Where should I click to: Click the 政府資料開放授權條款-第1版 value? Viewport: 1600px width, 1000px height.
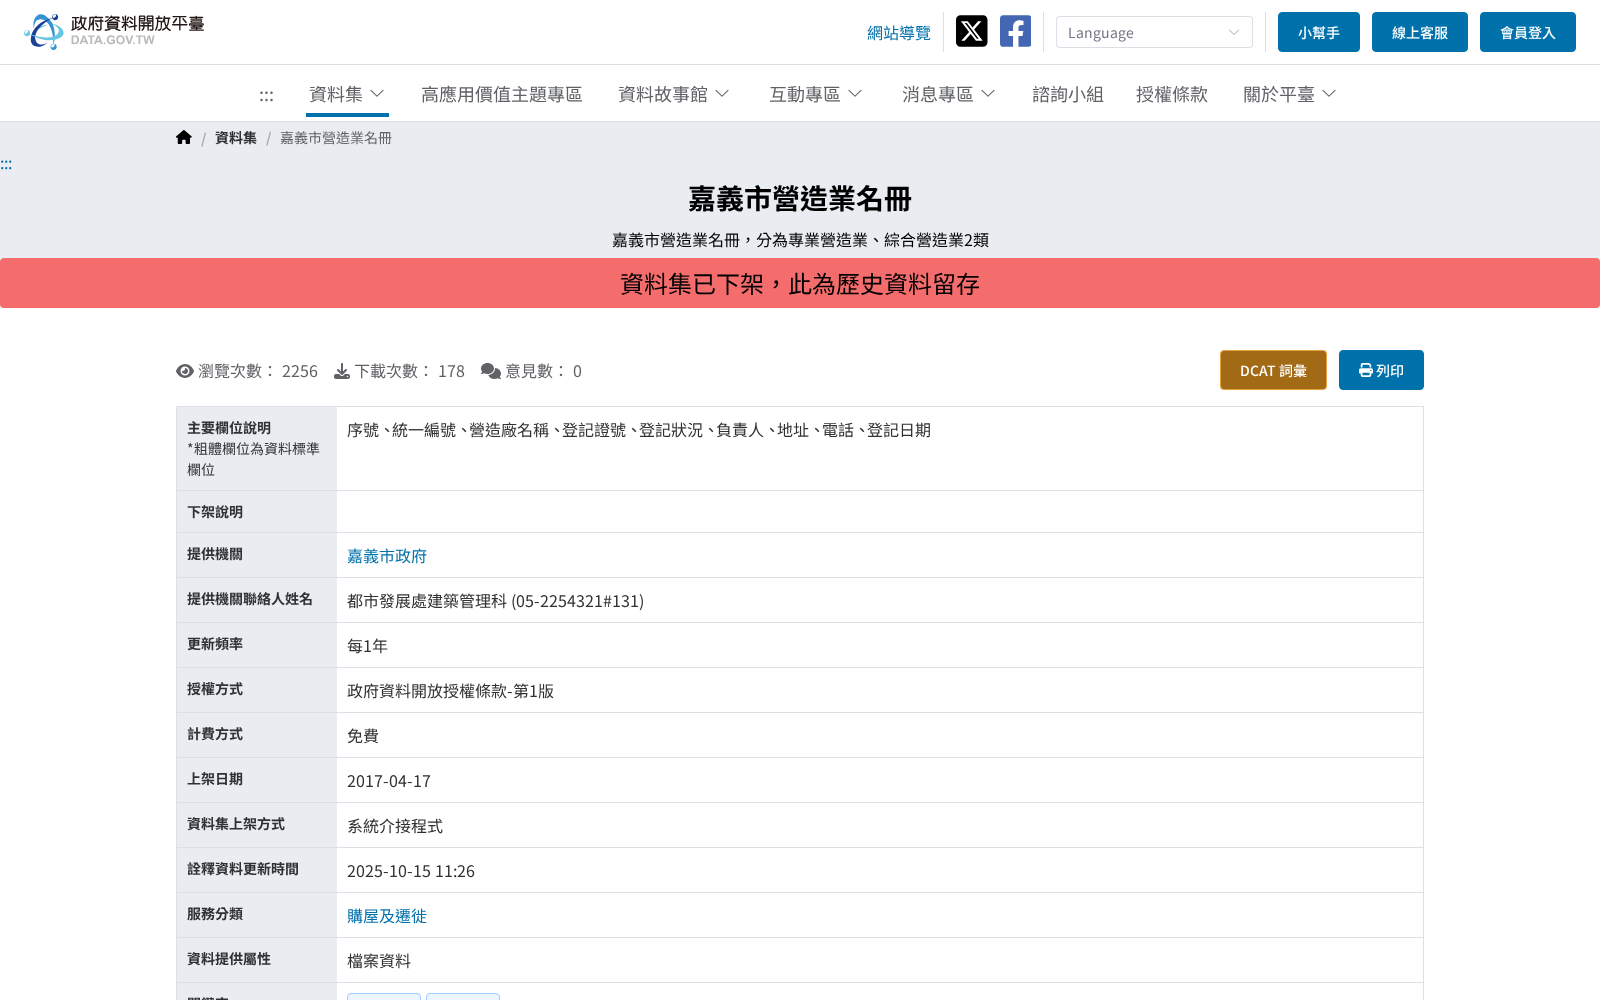point(450,691)
